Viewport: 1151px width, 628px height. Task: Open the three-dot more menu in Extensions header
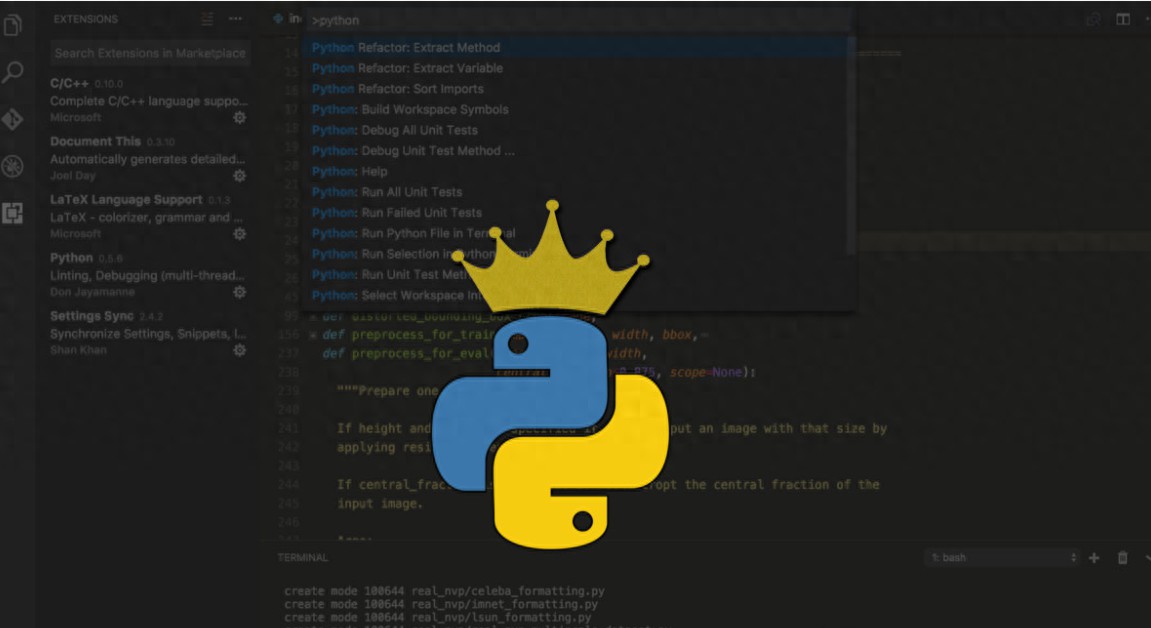click(x=235, y=19)
